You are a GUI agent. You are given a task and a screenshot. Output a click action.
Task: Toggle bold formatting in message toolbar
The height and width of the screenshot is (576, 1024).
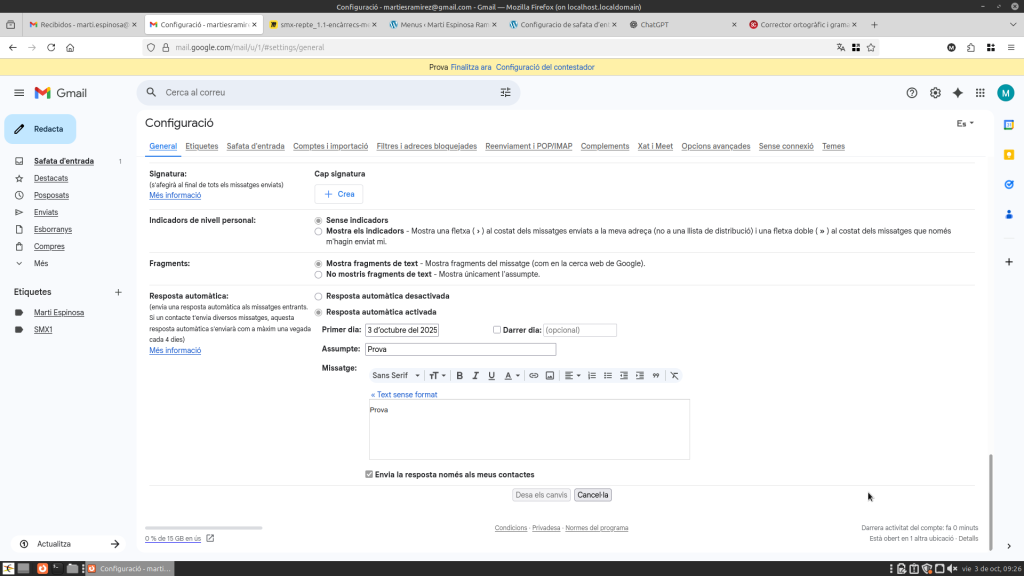(460, 376)
